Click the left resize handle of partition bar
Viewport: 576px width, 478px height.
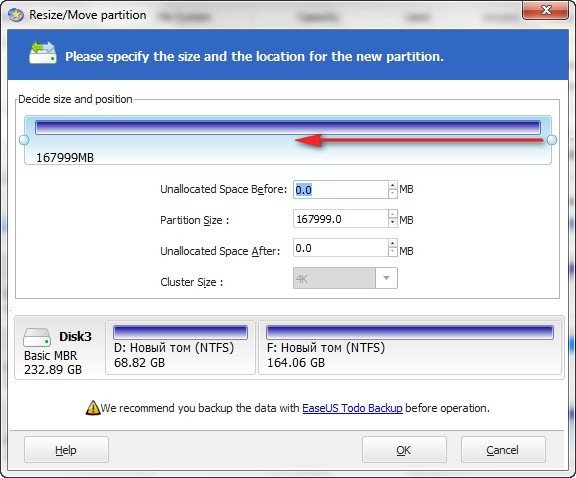coord(24,140)
